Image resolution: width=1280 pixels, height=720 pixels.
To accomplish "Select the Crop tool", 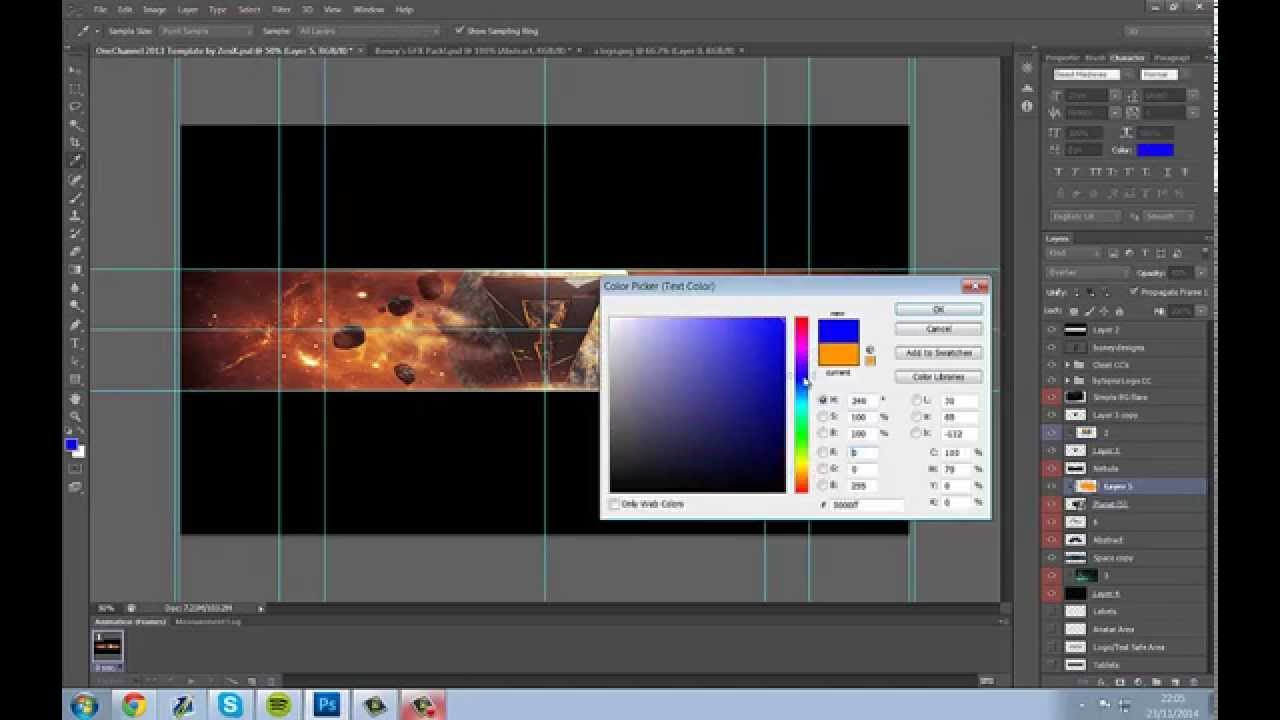I will [75, 143].
